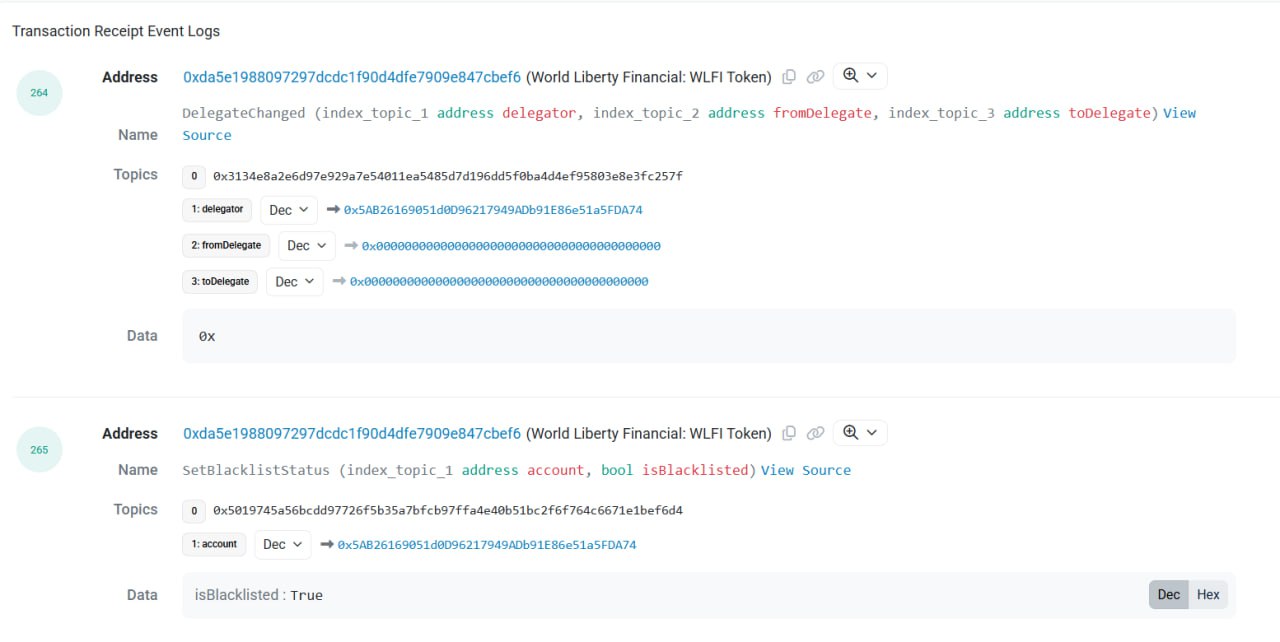The width and height of the screenshot is (1280, 642).
Task: Select Dec format for isBlacklisted data
Action: [x=1169, y=595]
